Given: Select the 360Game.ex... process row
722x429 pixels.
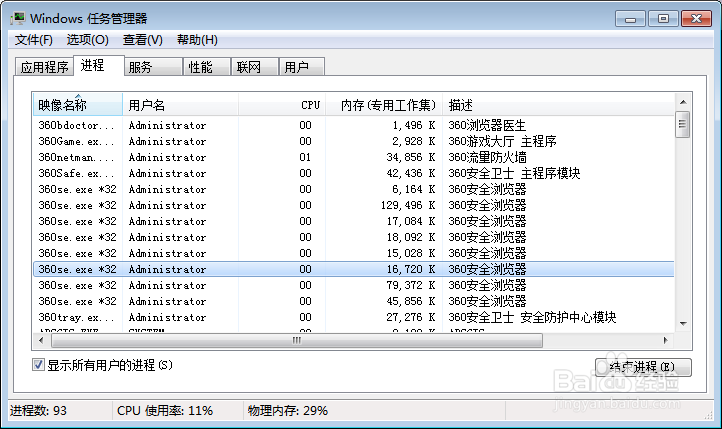Looking at the screenshot, I should pyautogui.click(x=354, y=141).
